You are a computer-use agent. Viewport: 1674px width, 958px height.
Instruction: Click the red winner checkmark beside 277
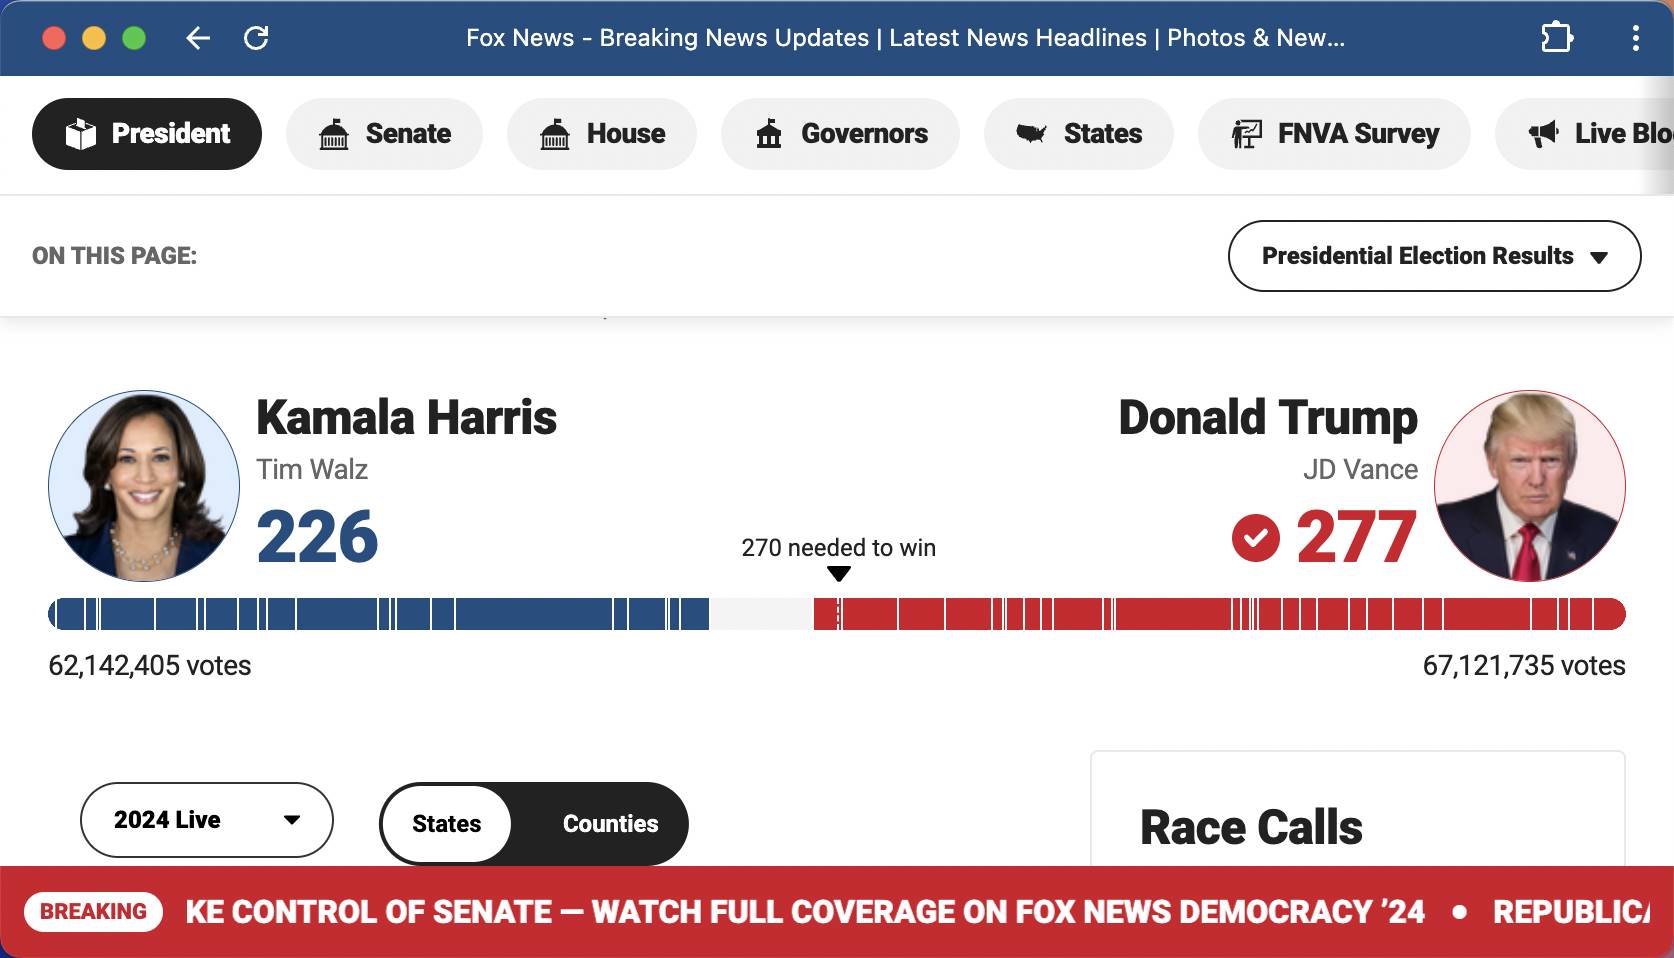point(1255,538)
